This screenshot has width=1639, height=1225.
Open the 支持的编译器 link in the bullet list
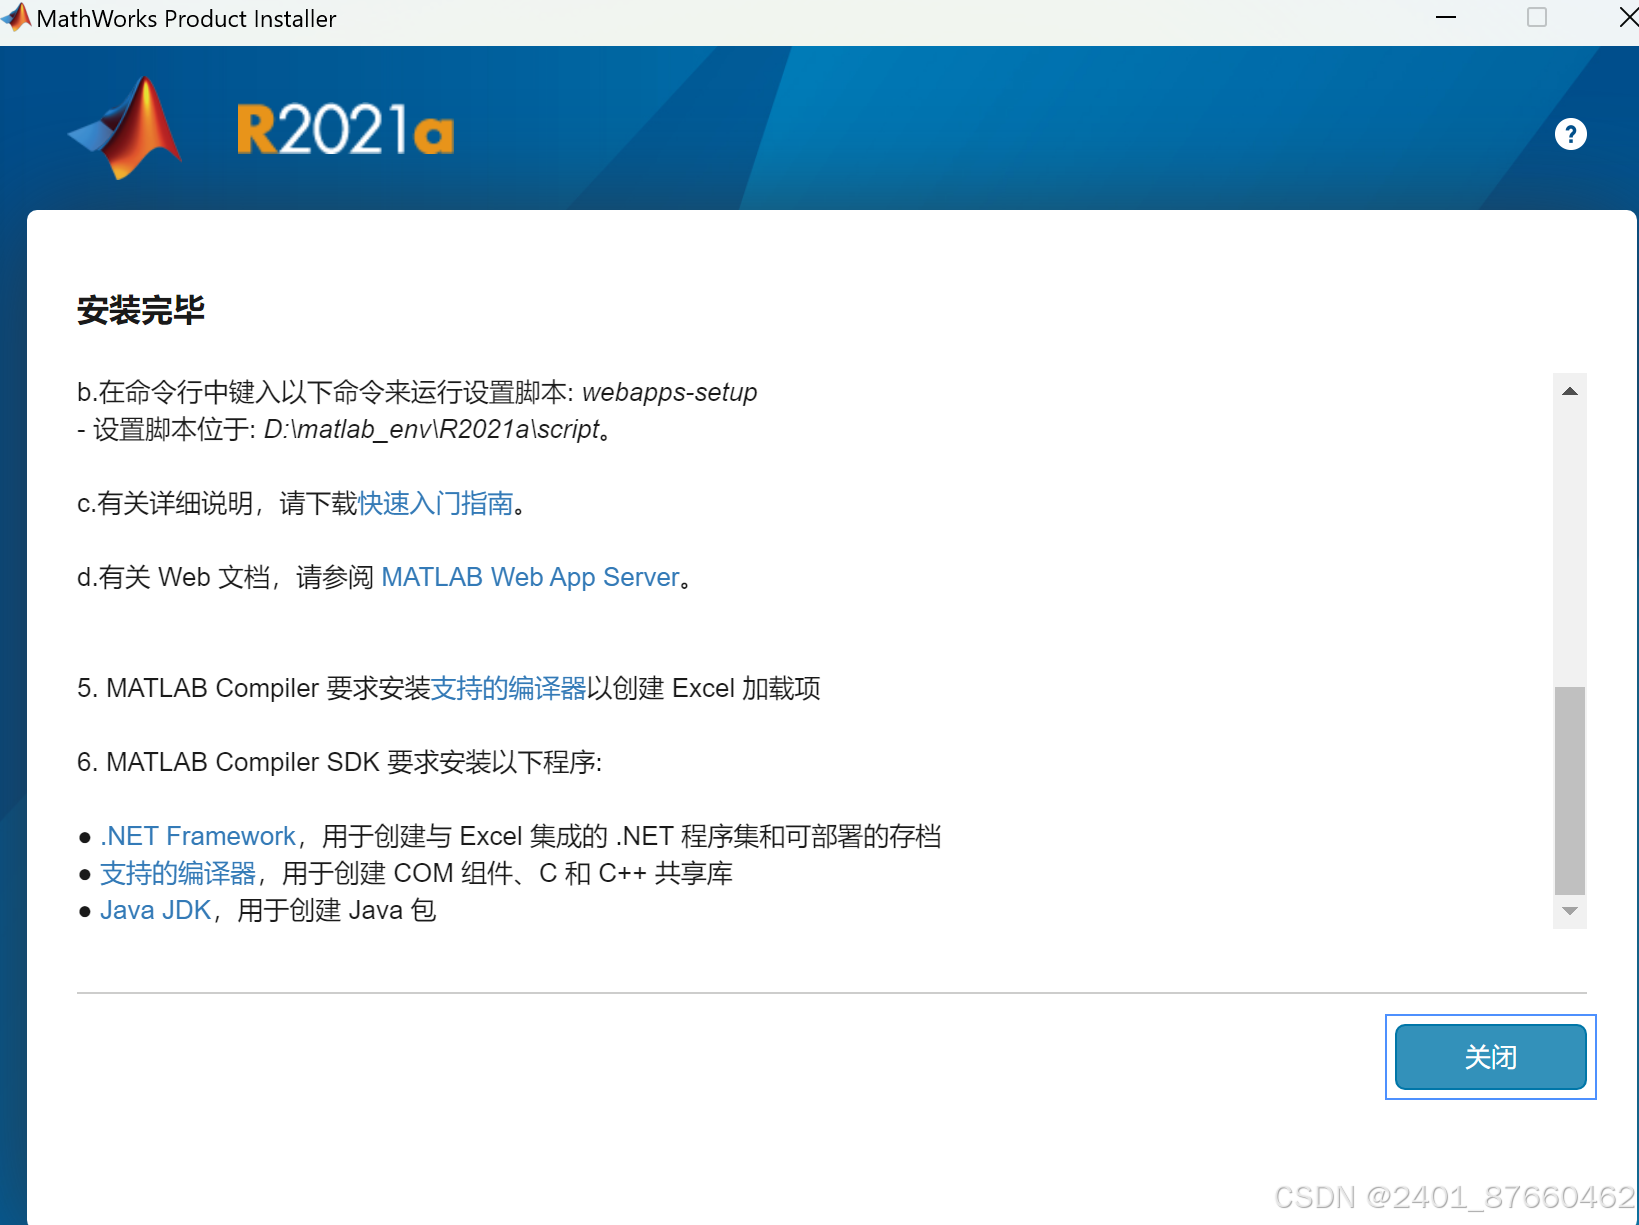pos(177,873)
